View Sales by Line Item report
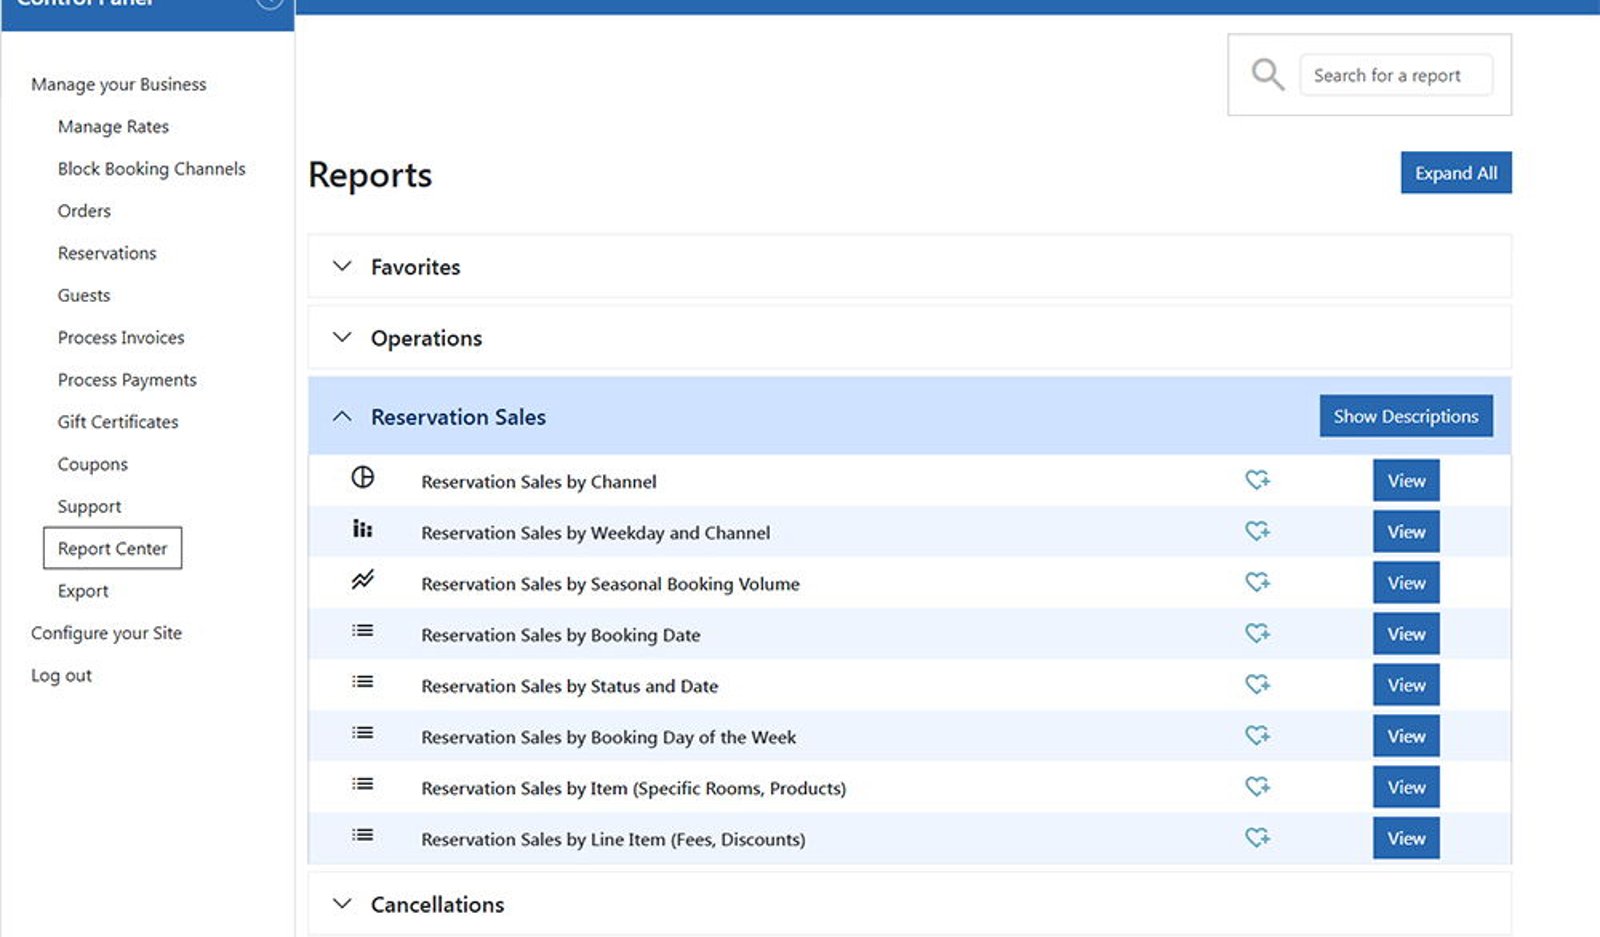 click(1406, 839)
